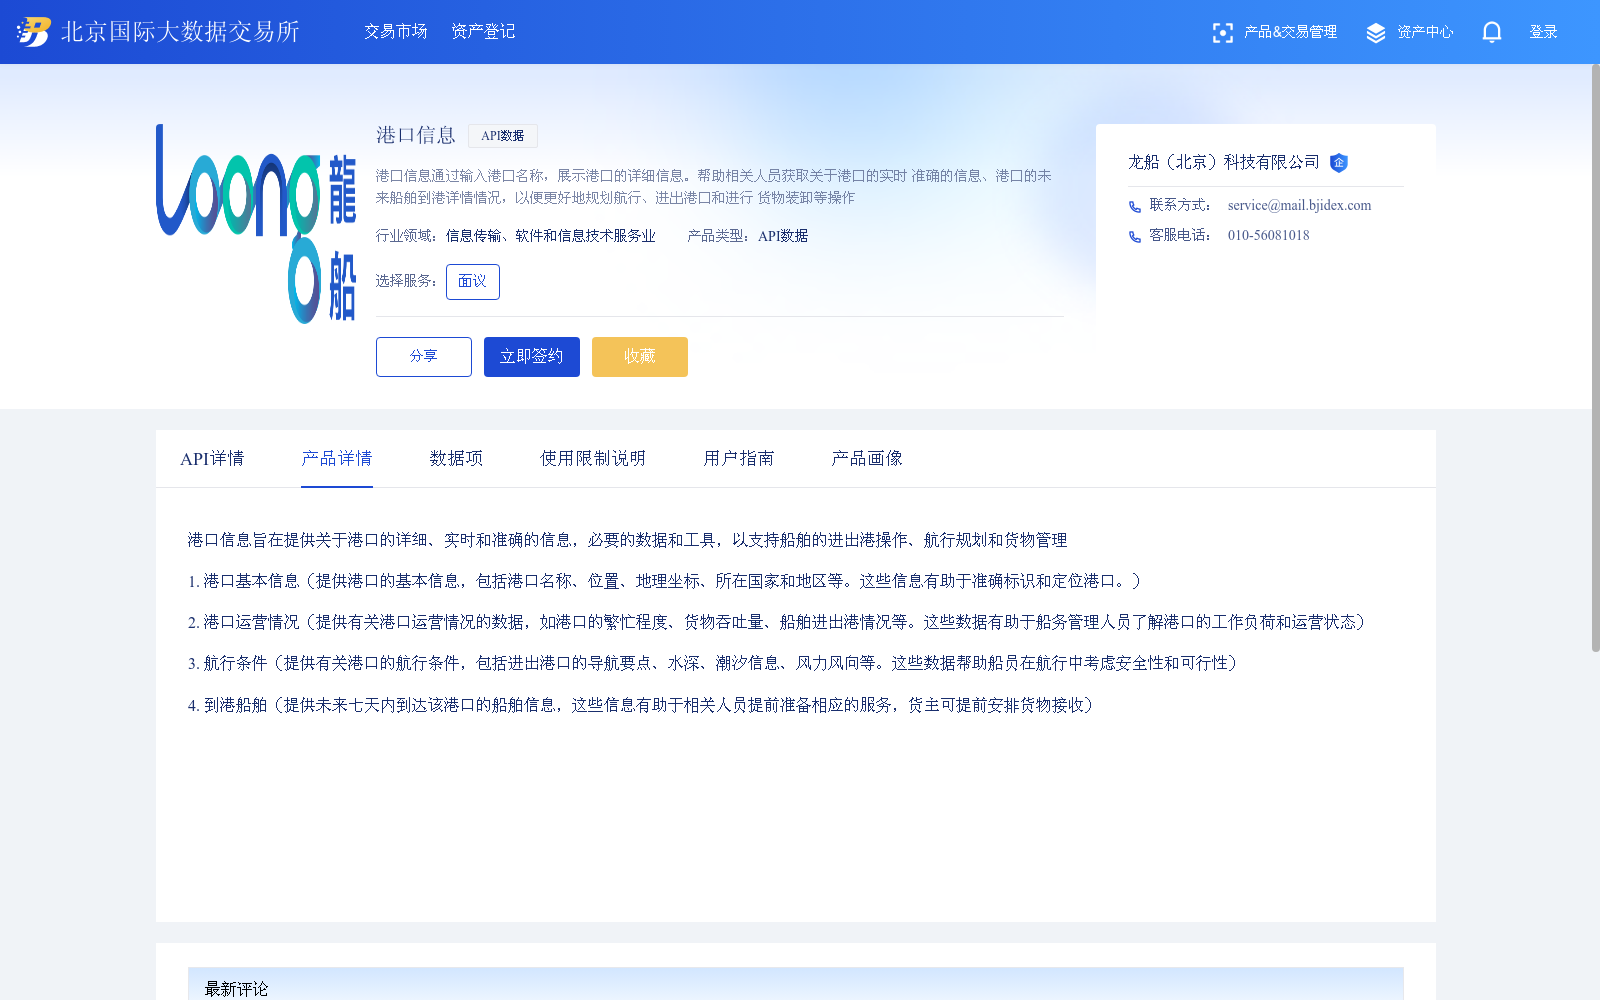Click the line starting 3. 航行条件
The image size is (1600, 1000).
712,663
